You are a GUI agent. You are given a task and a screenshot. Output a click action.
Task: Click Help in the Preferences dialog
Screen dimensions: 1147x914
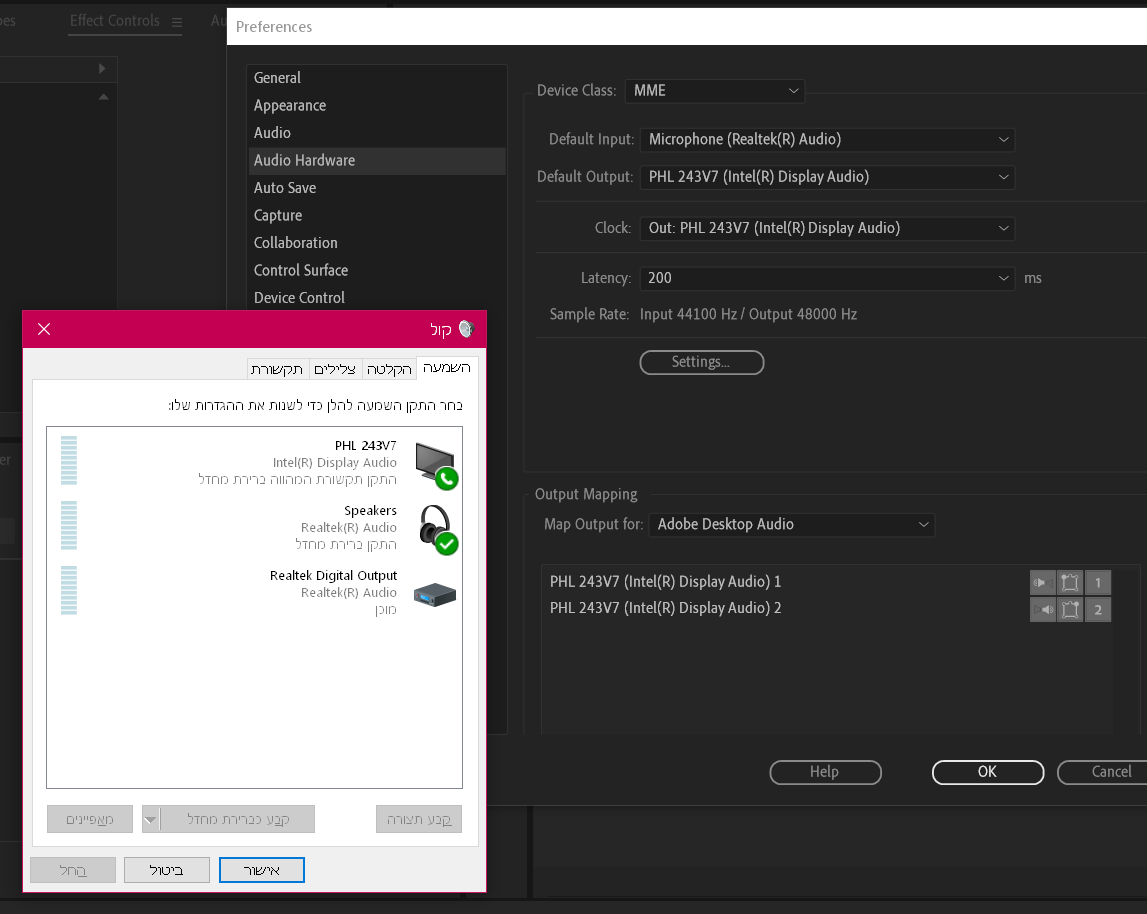(825, 772)
